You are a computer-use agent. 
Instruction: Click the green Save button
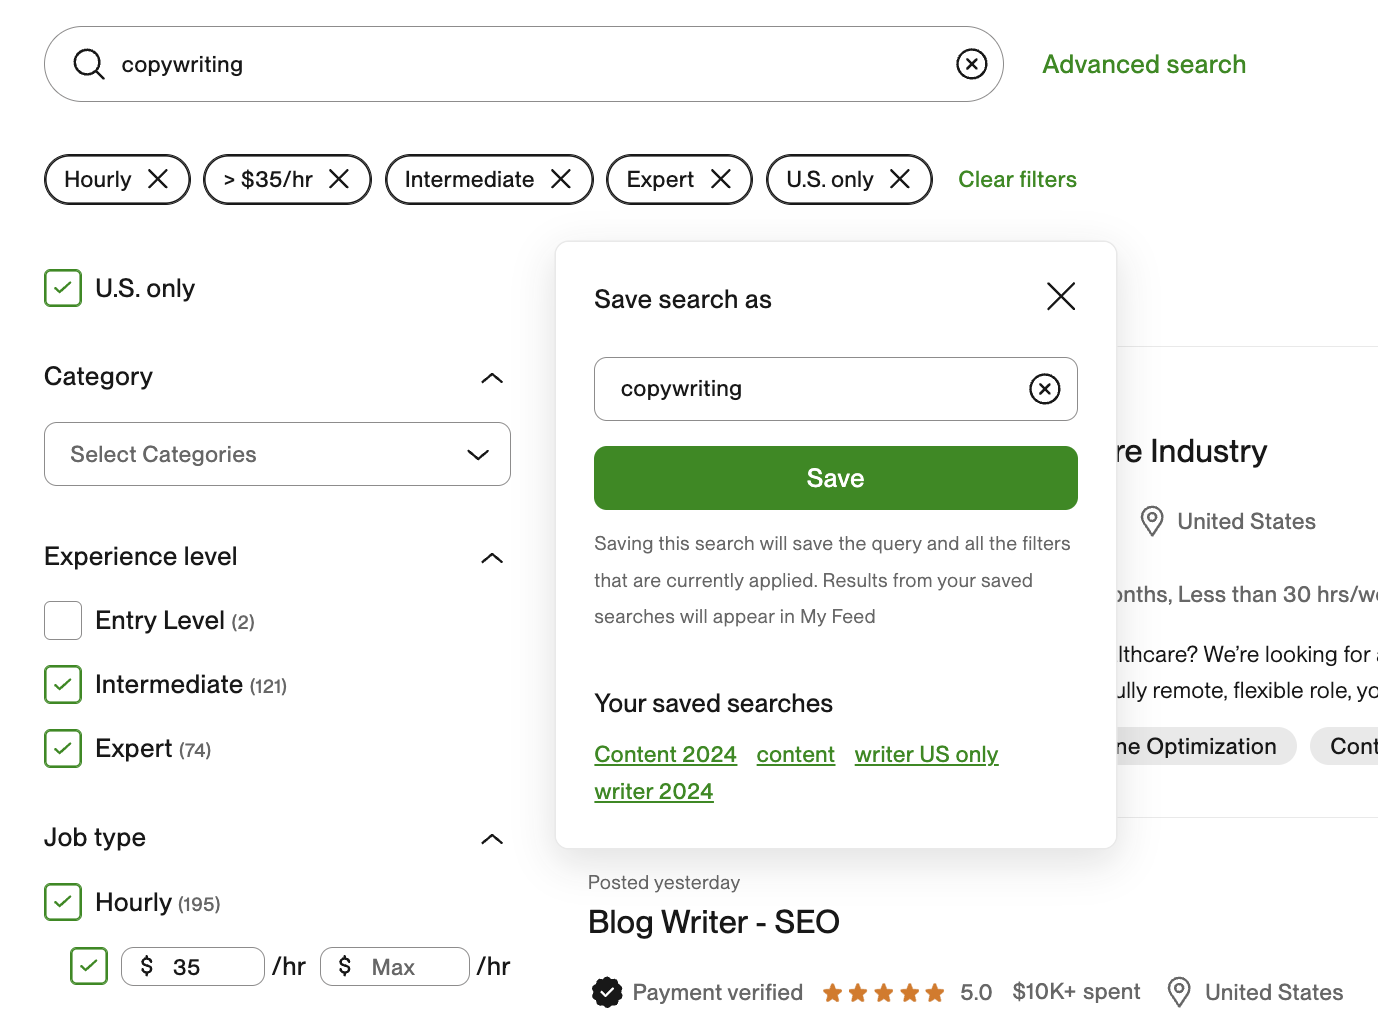click(836, 478)
